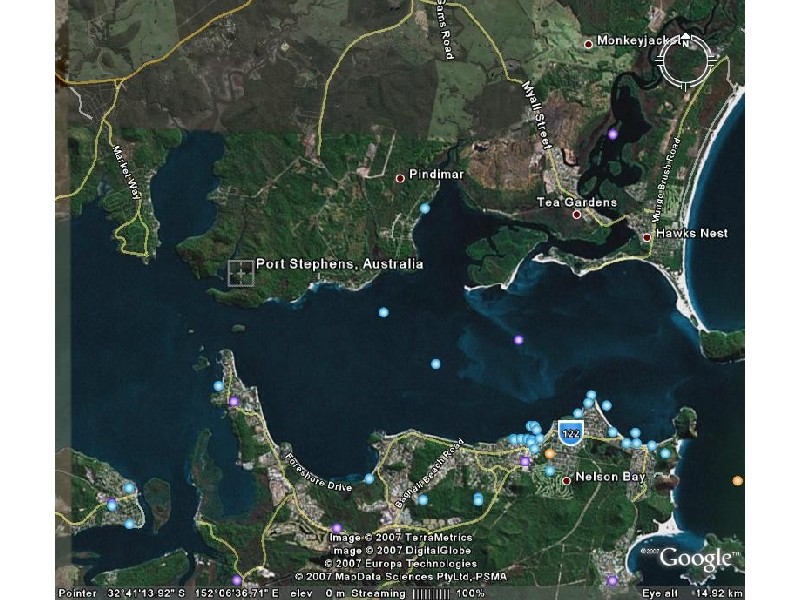Open orange marker beside the 122 shield
Viewport: 800px width, 600px height.
[550, 453]
